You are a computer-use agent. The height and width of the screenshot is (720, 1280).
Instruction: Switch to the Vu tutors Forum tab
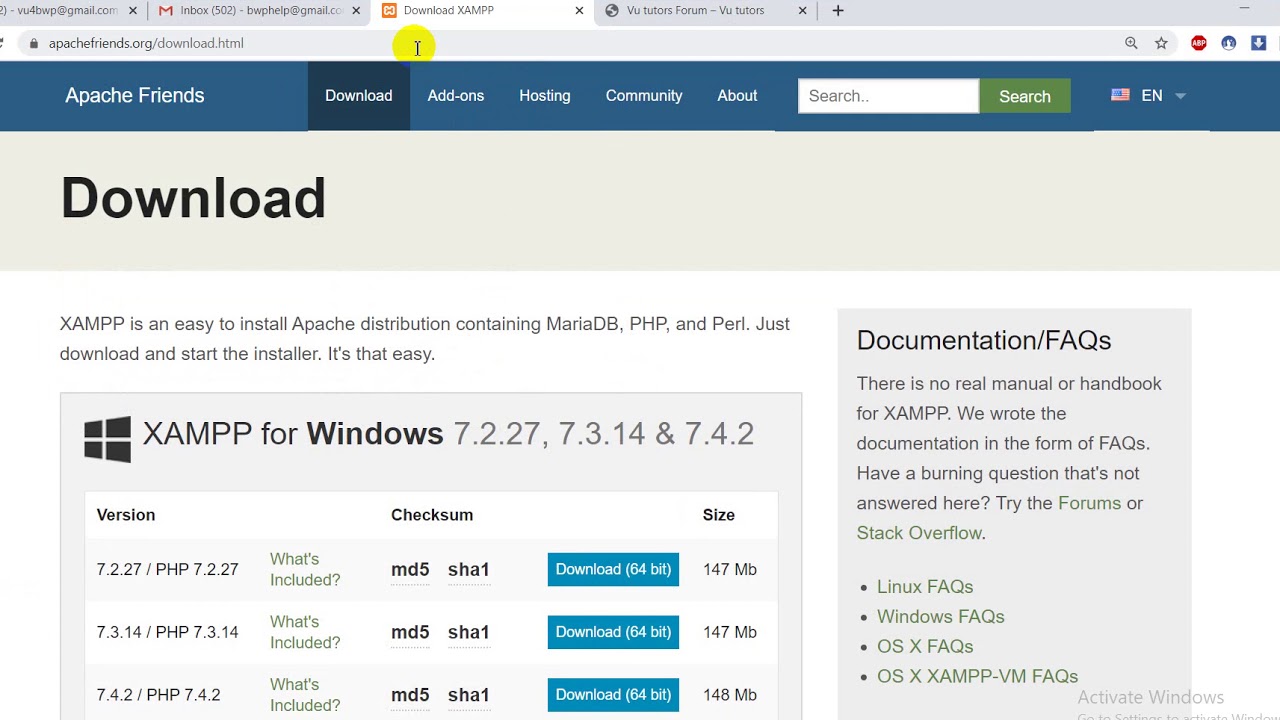click(x=696, y=11)
